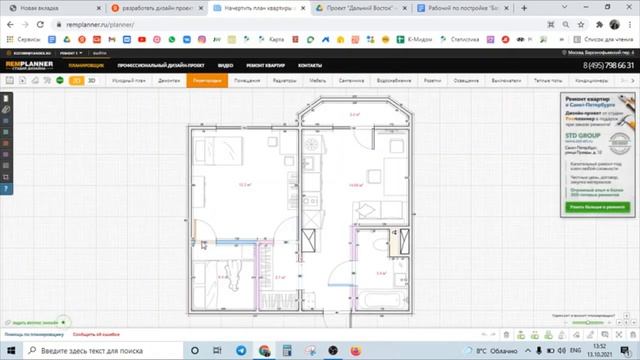Click the fullscreen icon in bottom toolbar
This screenshot has height=360, width=640.
tap(619, 335)
